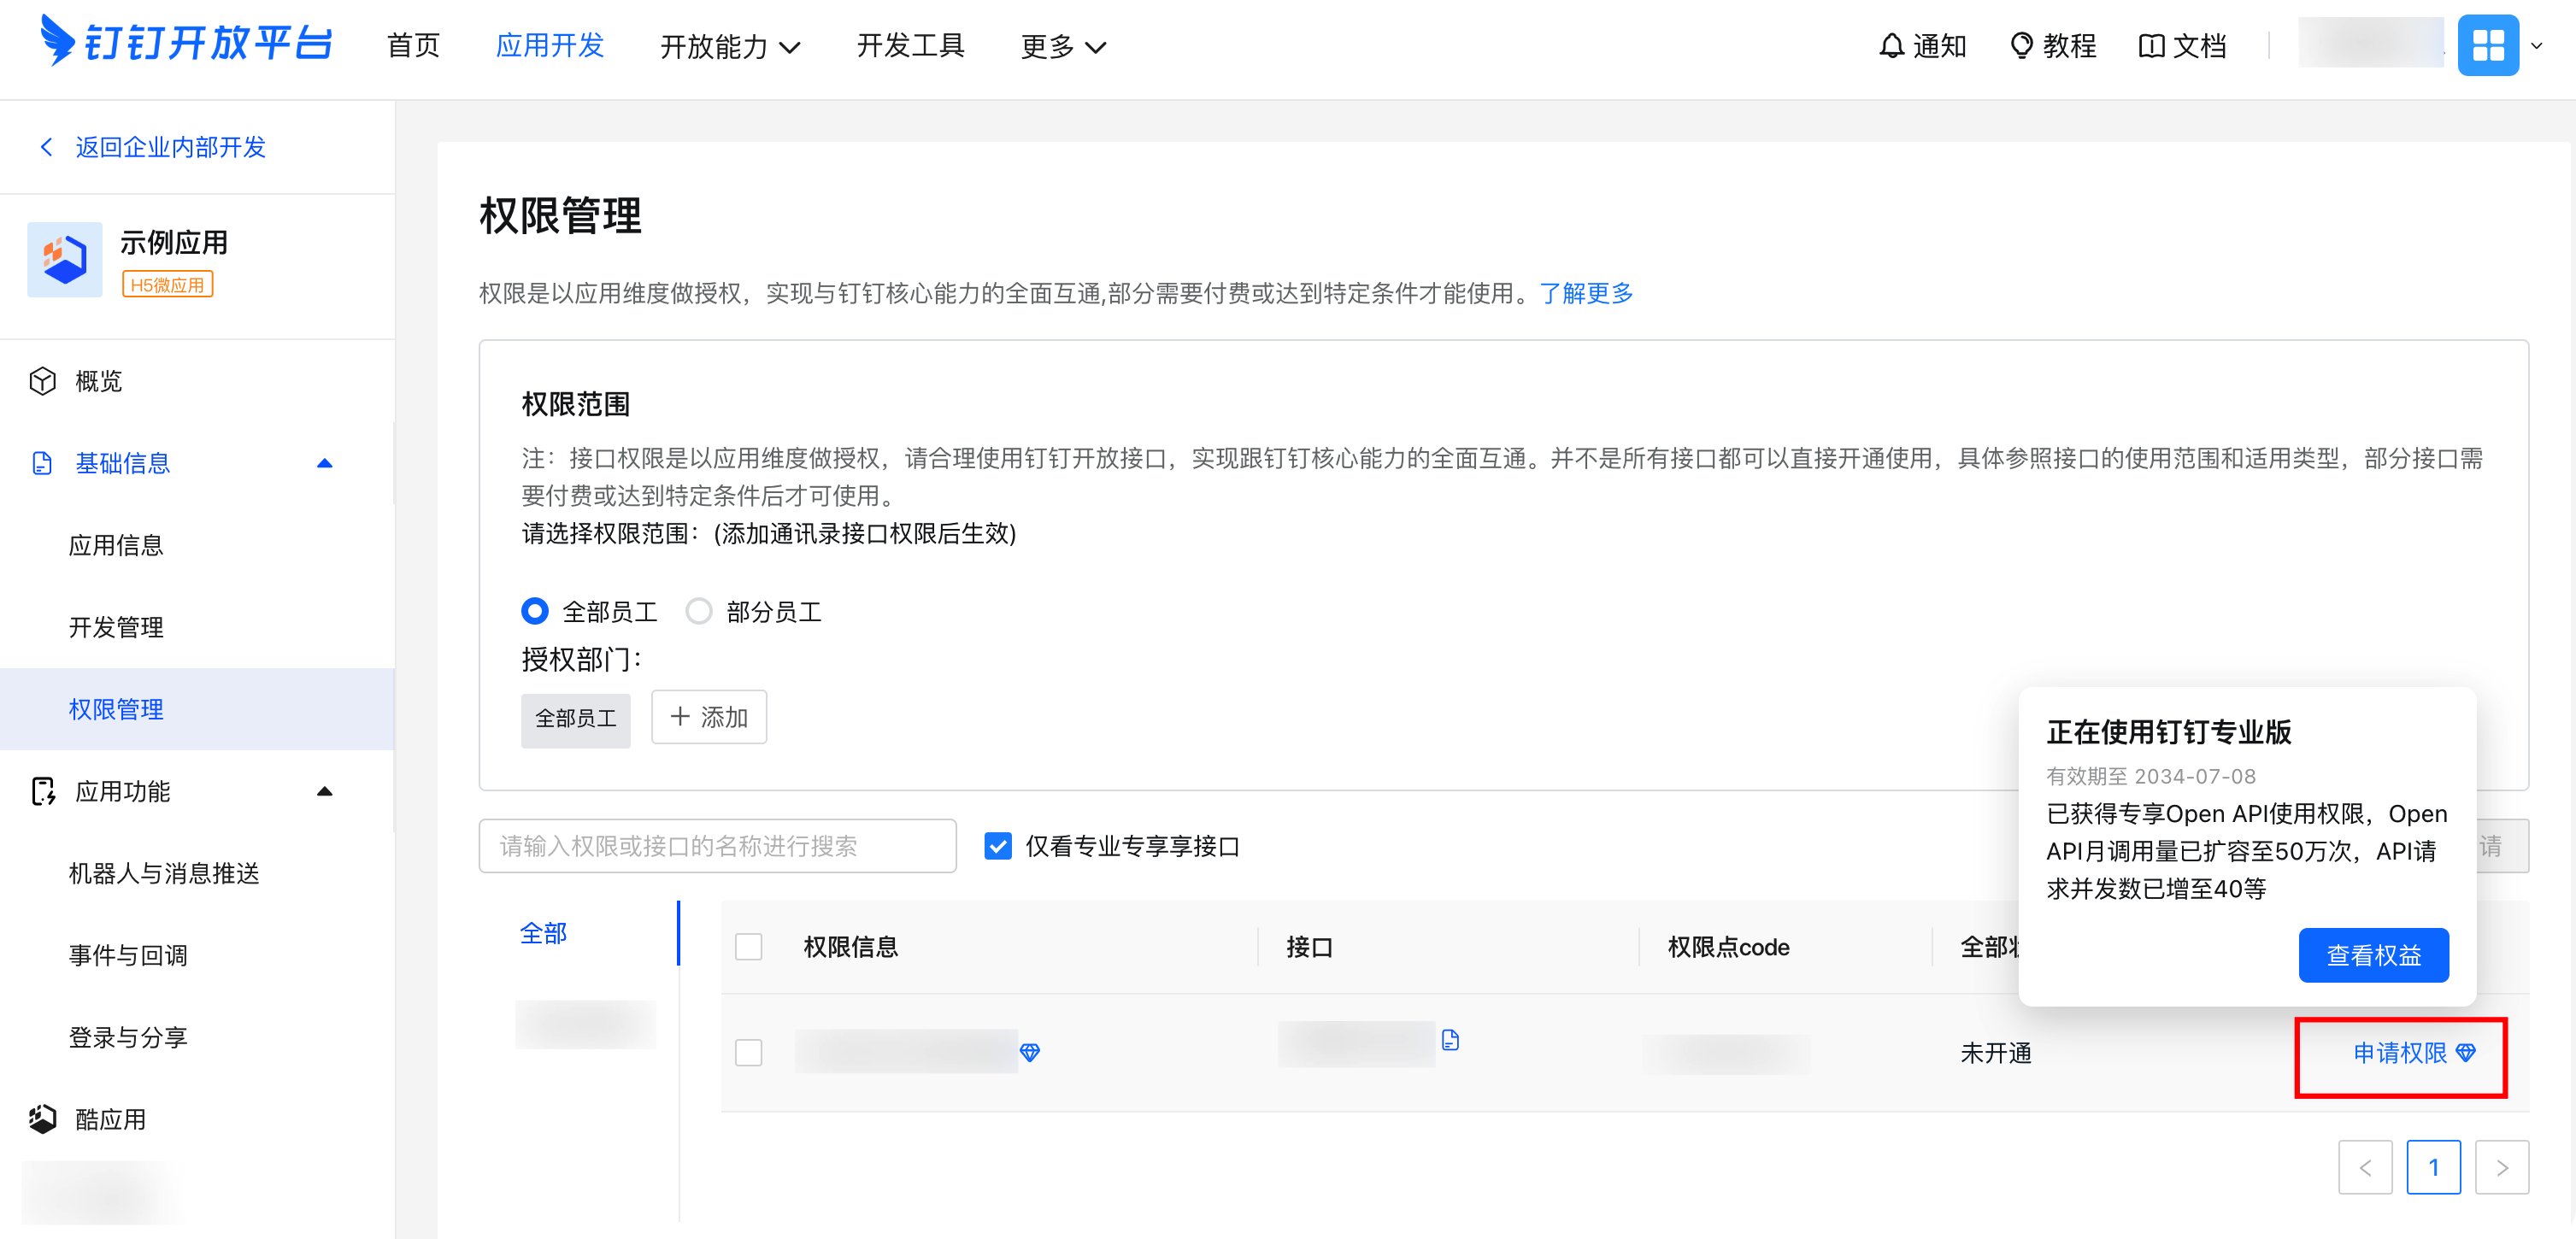
Task: Select the 全部员工 radio button
Action: point(535,611)
